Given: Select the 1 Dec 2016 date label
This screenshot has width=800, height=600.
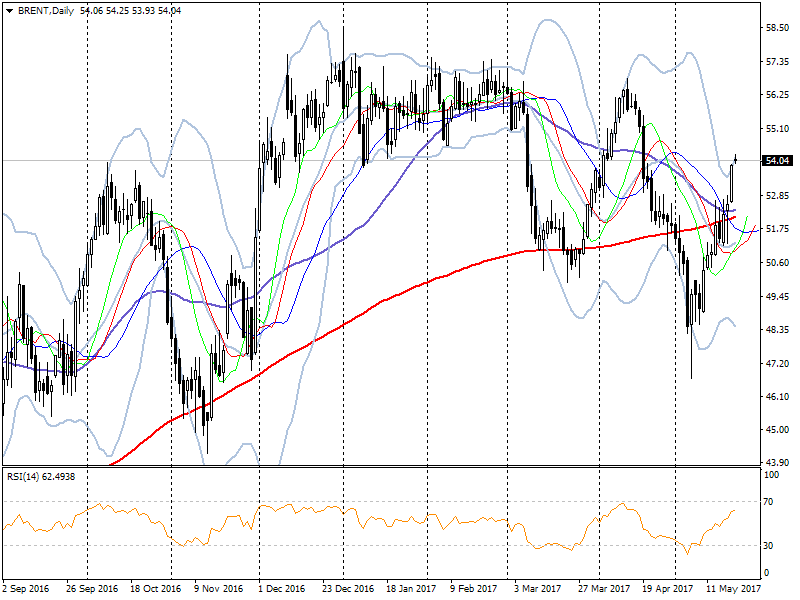Looking at the screenshot, I should tap(282, 589).
